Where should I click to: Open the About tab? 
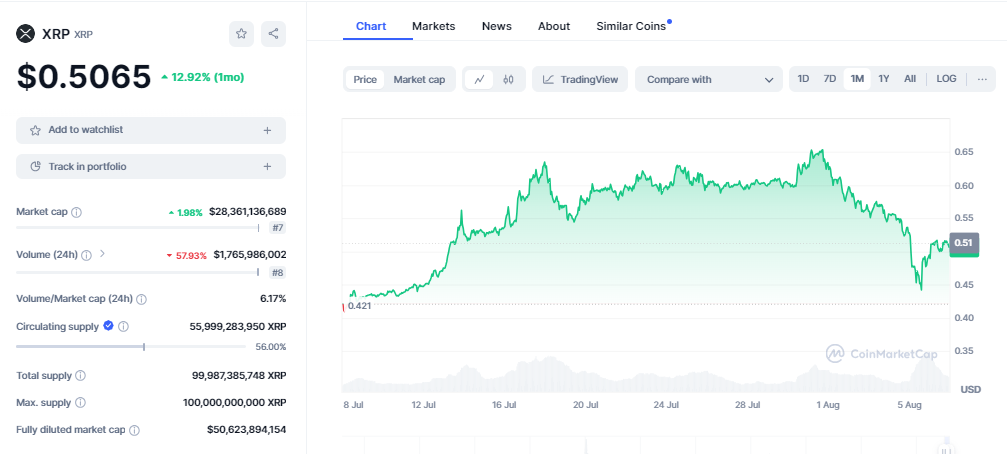(x=554, y=26)
